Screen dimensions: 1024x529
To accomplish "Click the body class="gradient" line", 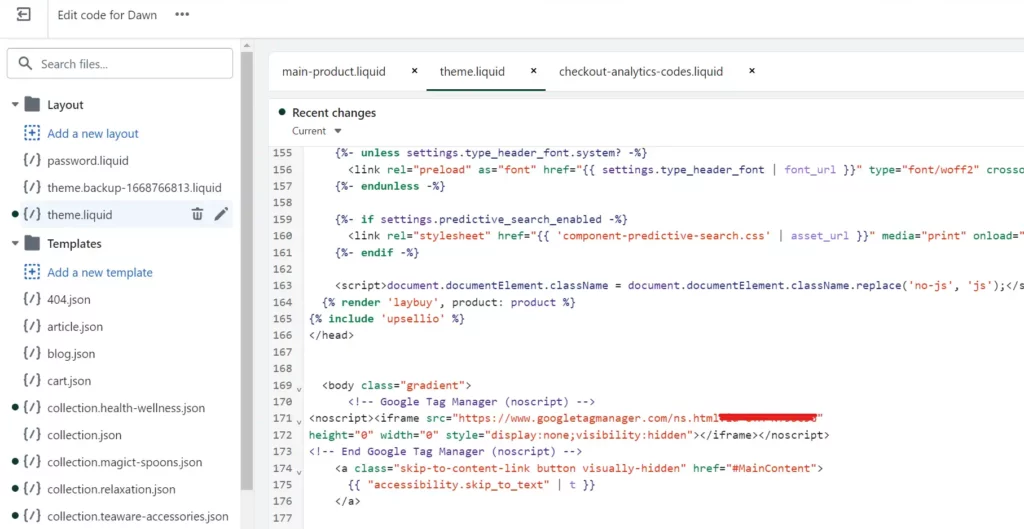I will (396, 385).
